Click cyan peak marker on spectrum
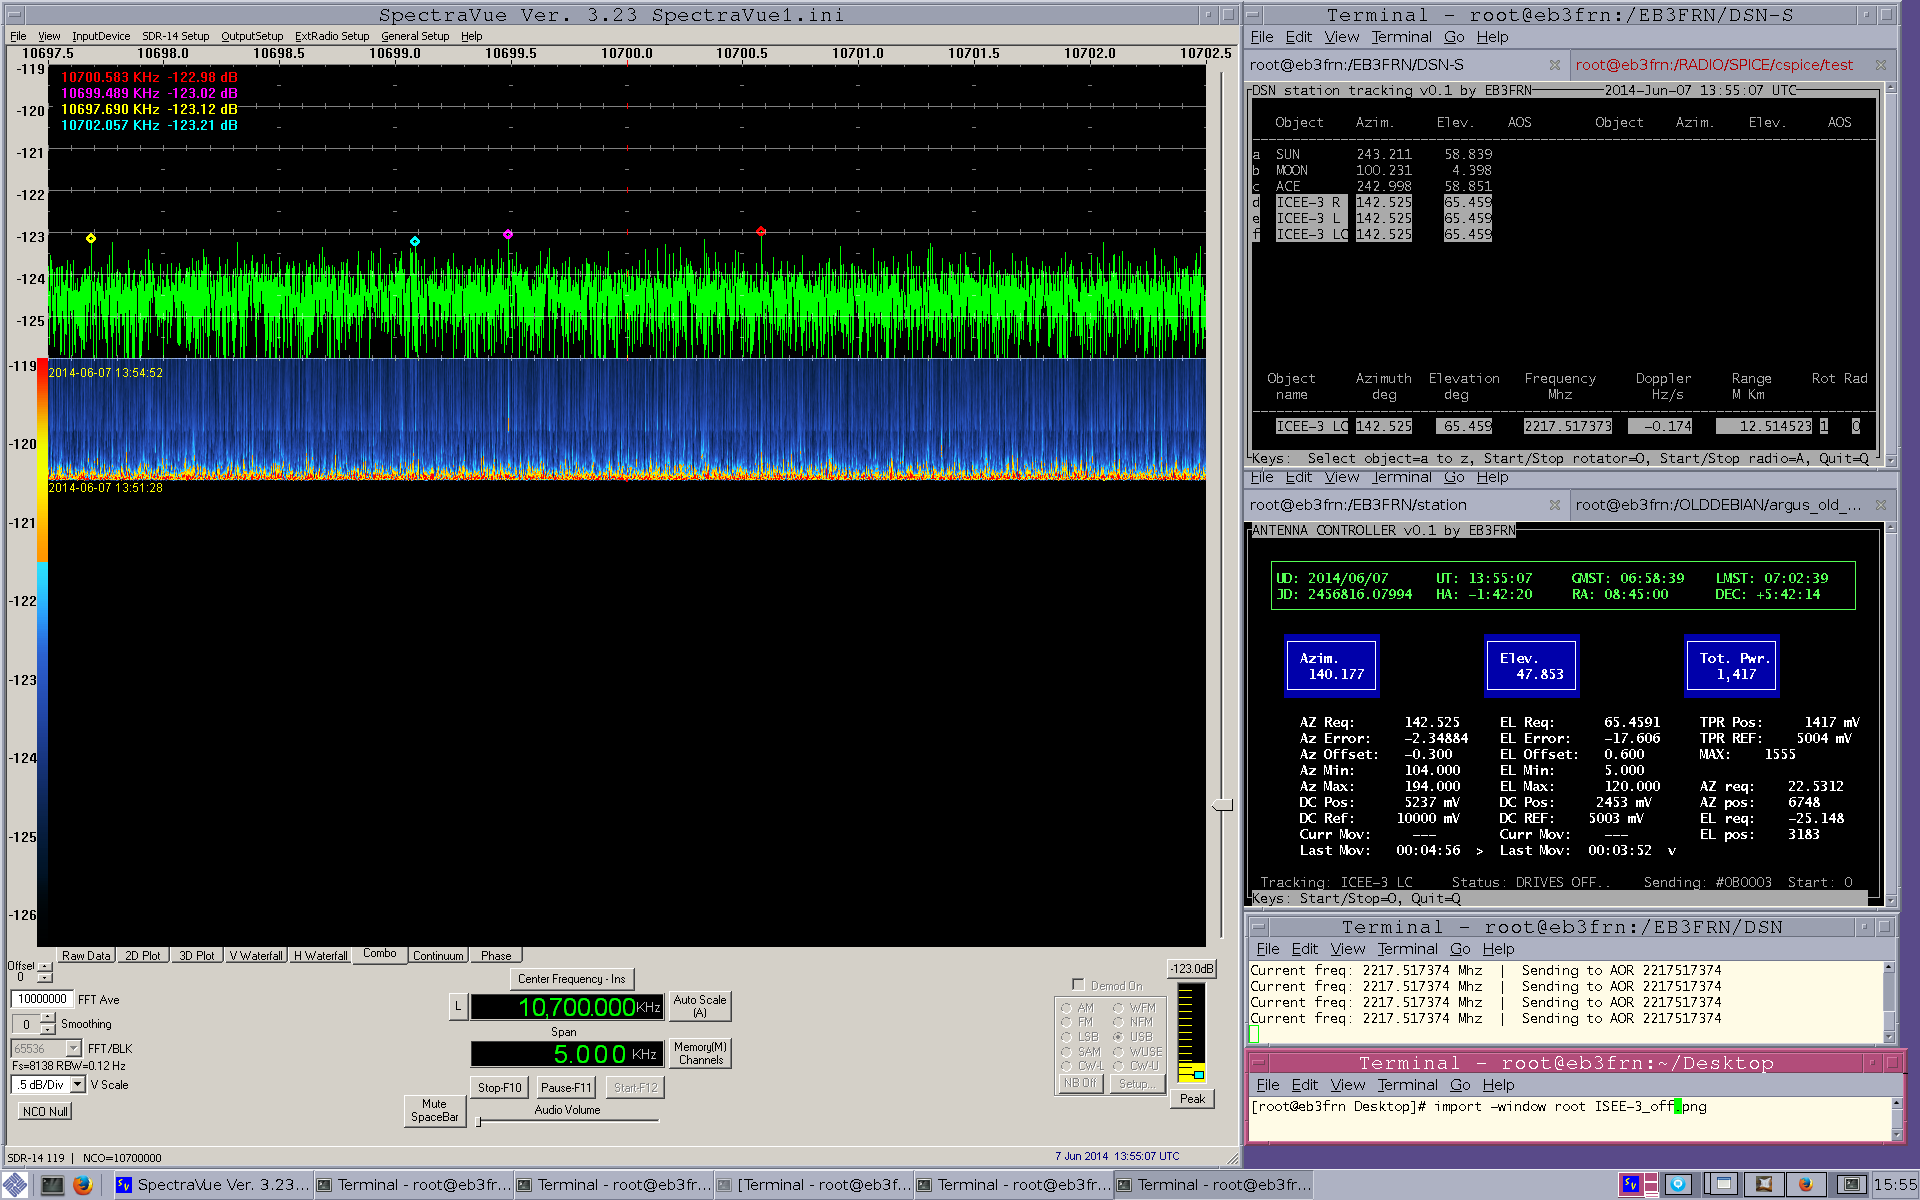This screenshot has width=1920, height=1200. click(x=415, y=241)
